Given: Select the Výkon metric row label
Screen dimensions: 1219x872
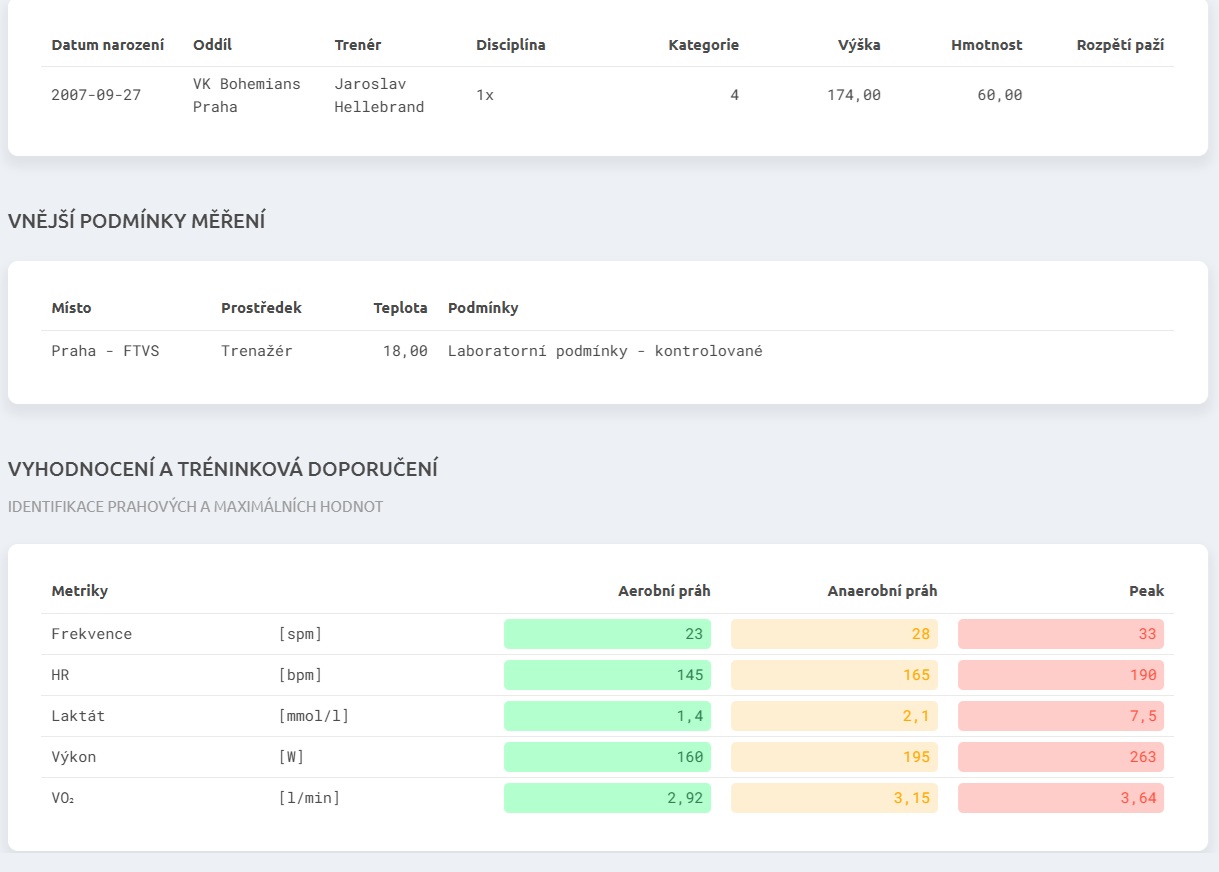Looking at the screenshot, I should click(74, 757).
